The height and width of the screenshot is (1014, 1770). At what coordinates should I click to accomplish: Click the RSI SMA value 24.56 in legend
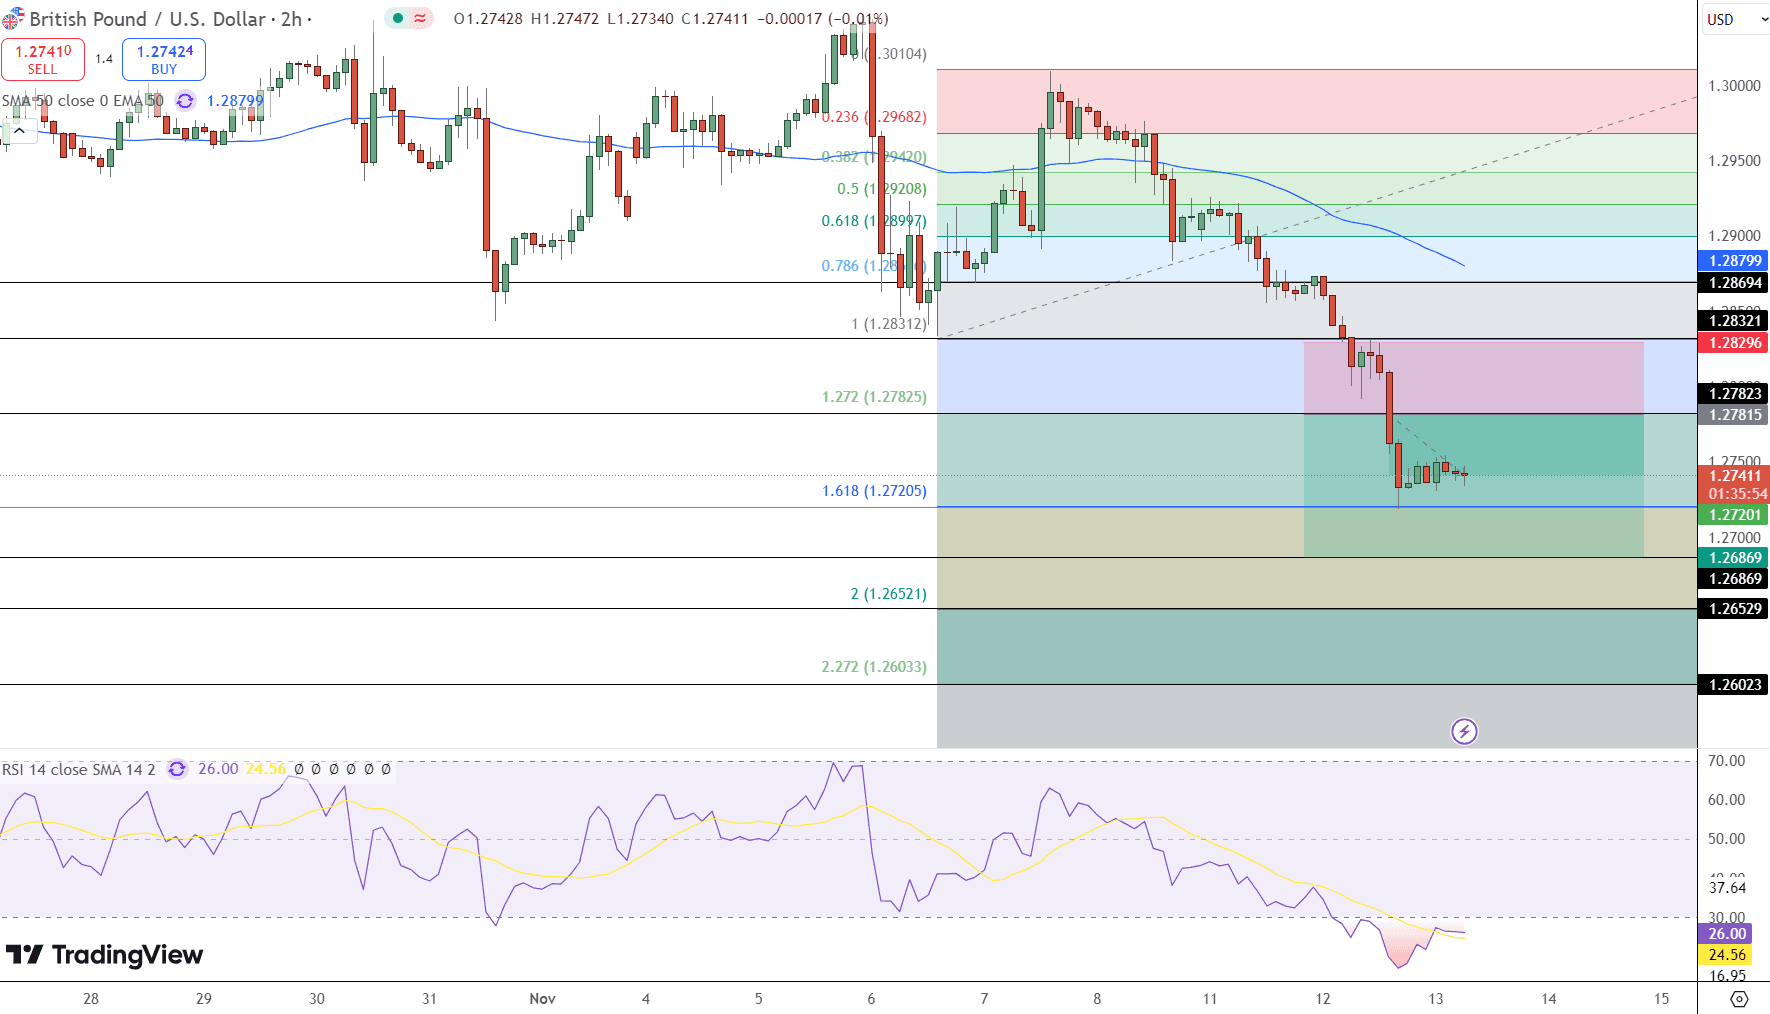(x=266, y=769)
